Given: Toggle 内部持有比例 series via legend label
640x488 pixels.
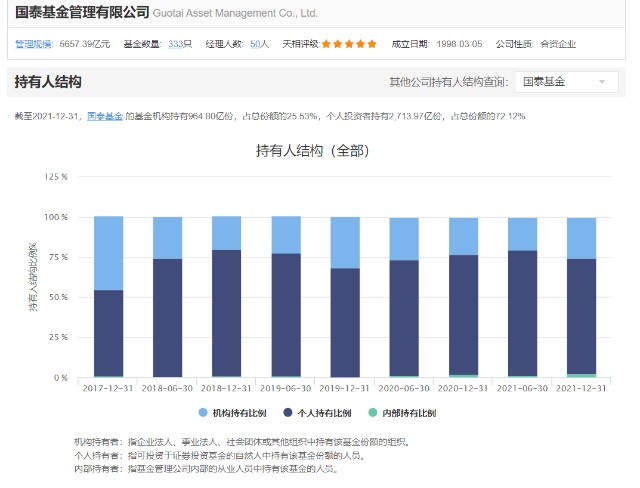Looking at the screenshot, I should 406,412.
